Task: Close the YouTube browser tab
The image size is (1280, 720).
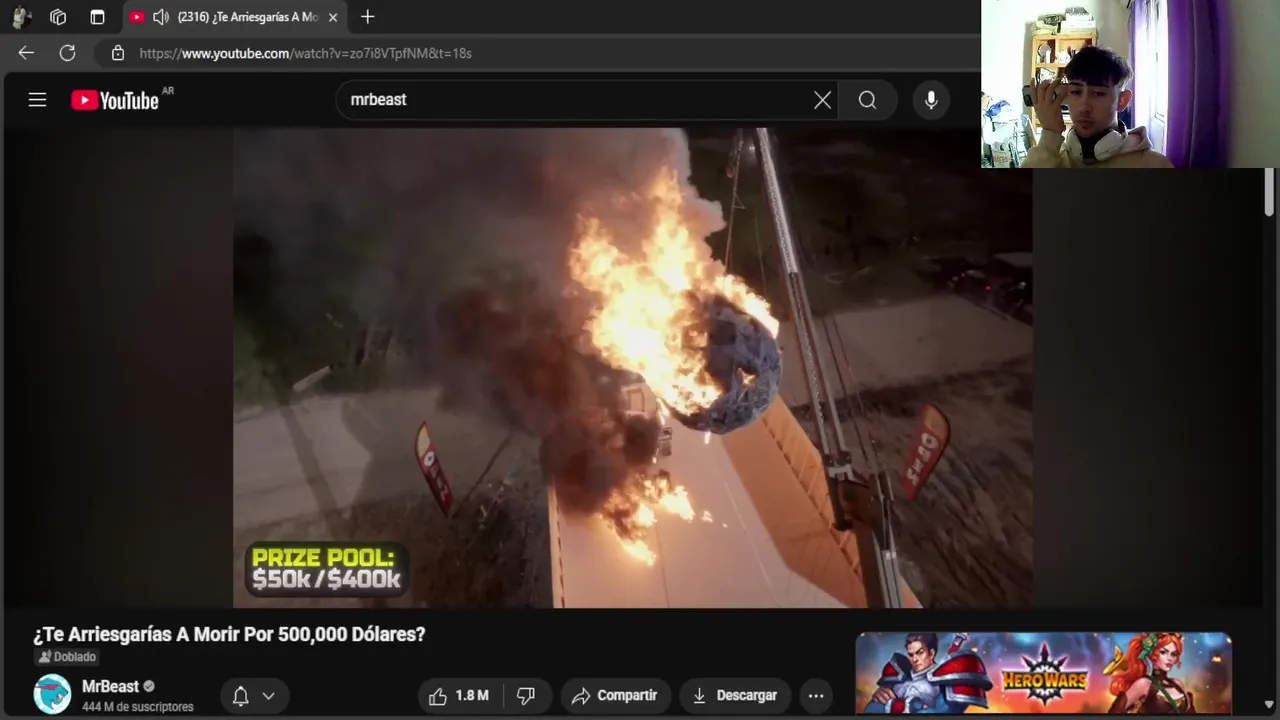Action: [x=333, y=17]
